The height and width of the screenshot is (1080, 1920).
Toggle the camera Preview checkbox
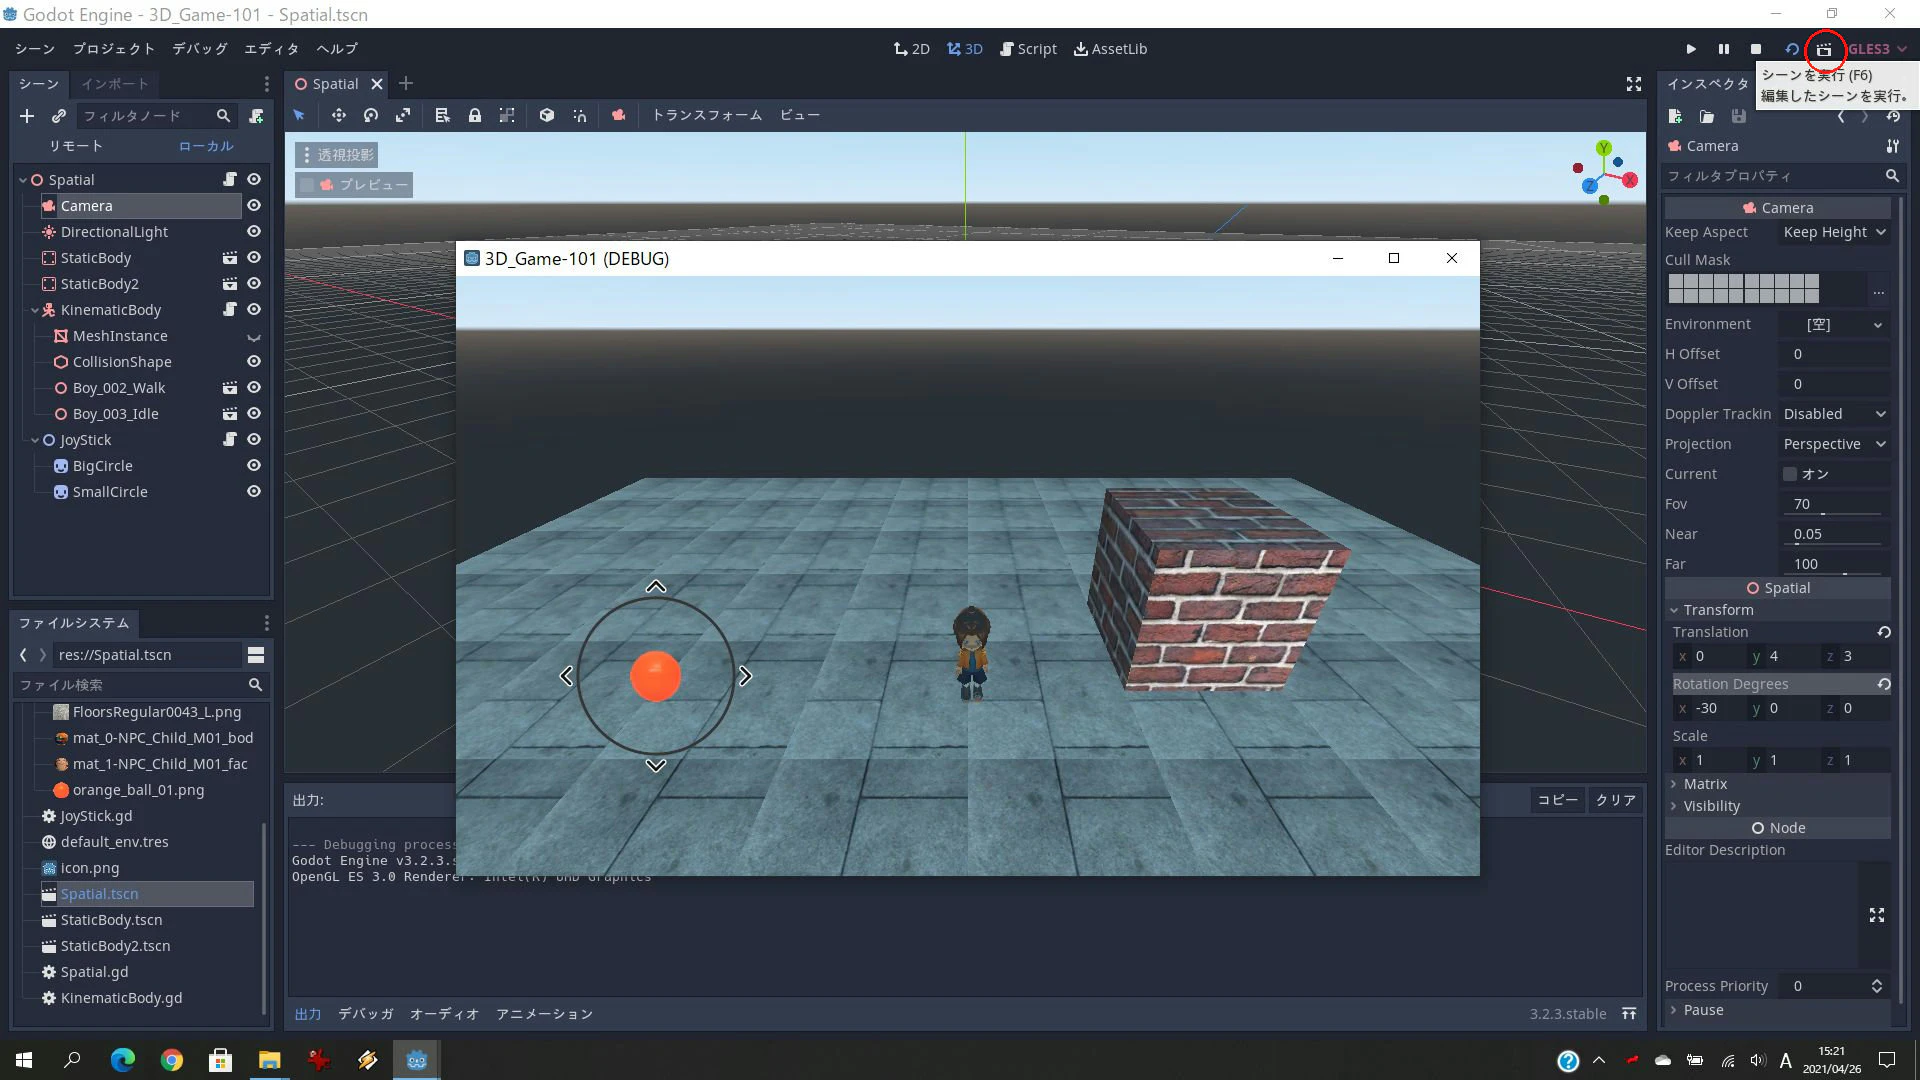tap(308, 185)
